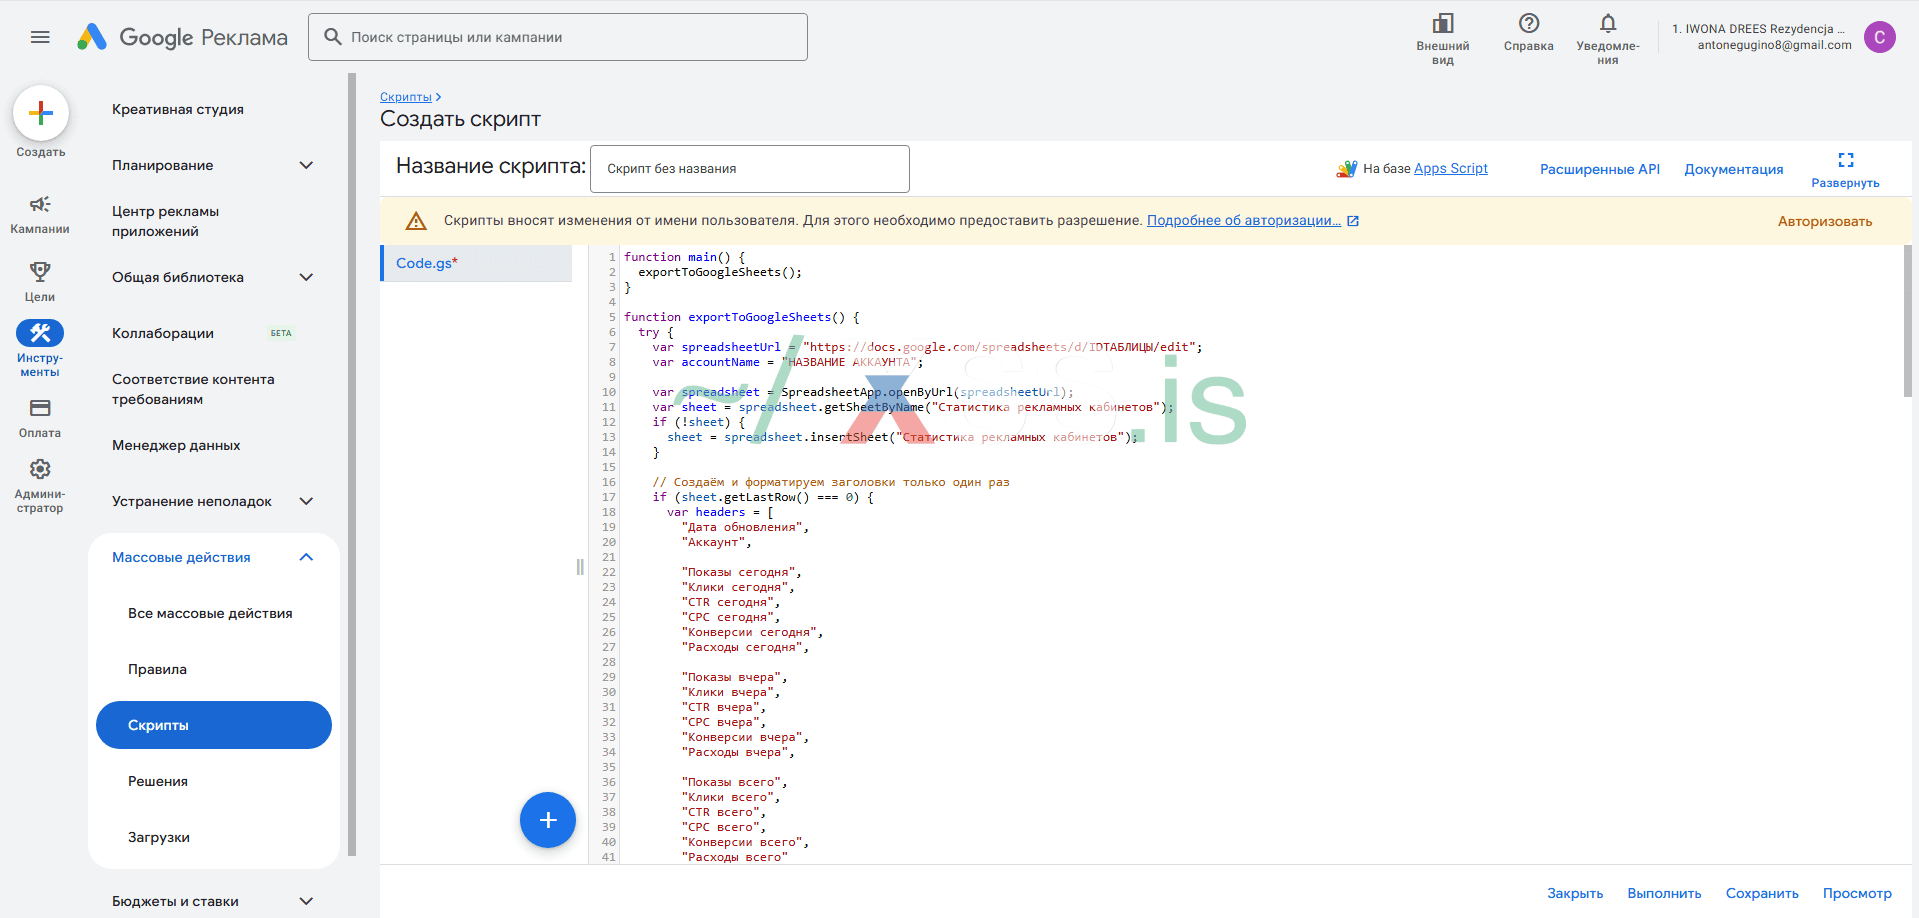The height and width of the screenshot is (918, 1919).
Task: Expand the script editor to fullscreen
Action: (x=1845, y=161)
